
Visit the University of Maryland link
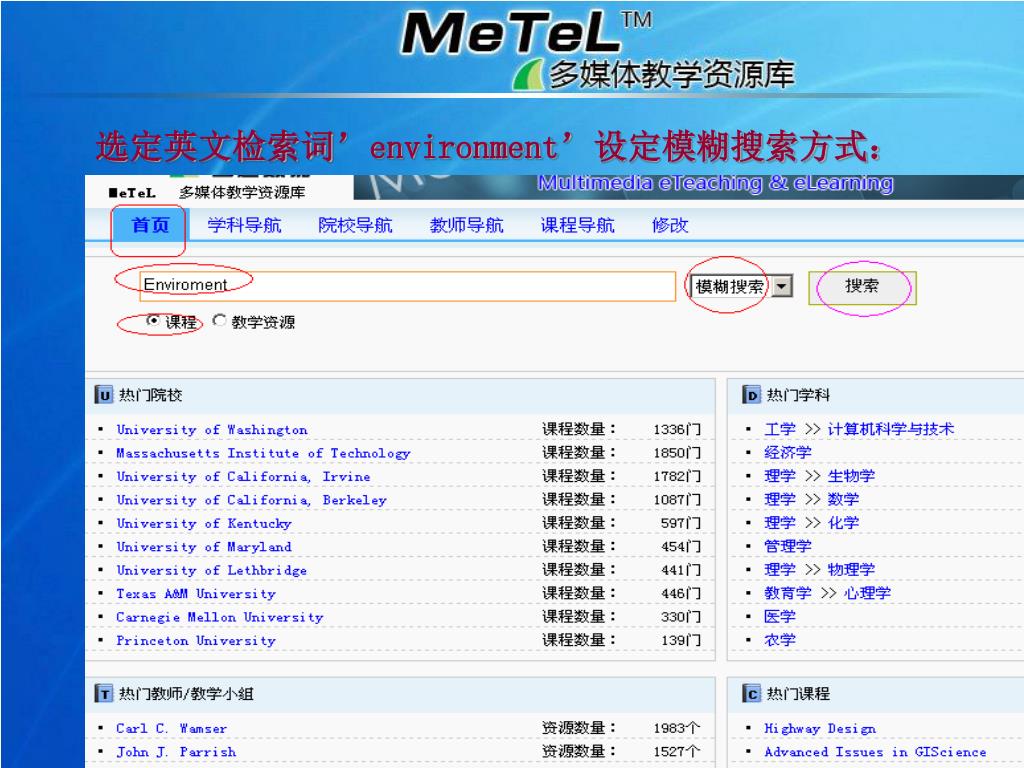pos(204,547)
